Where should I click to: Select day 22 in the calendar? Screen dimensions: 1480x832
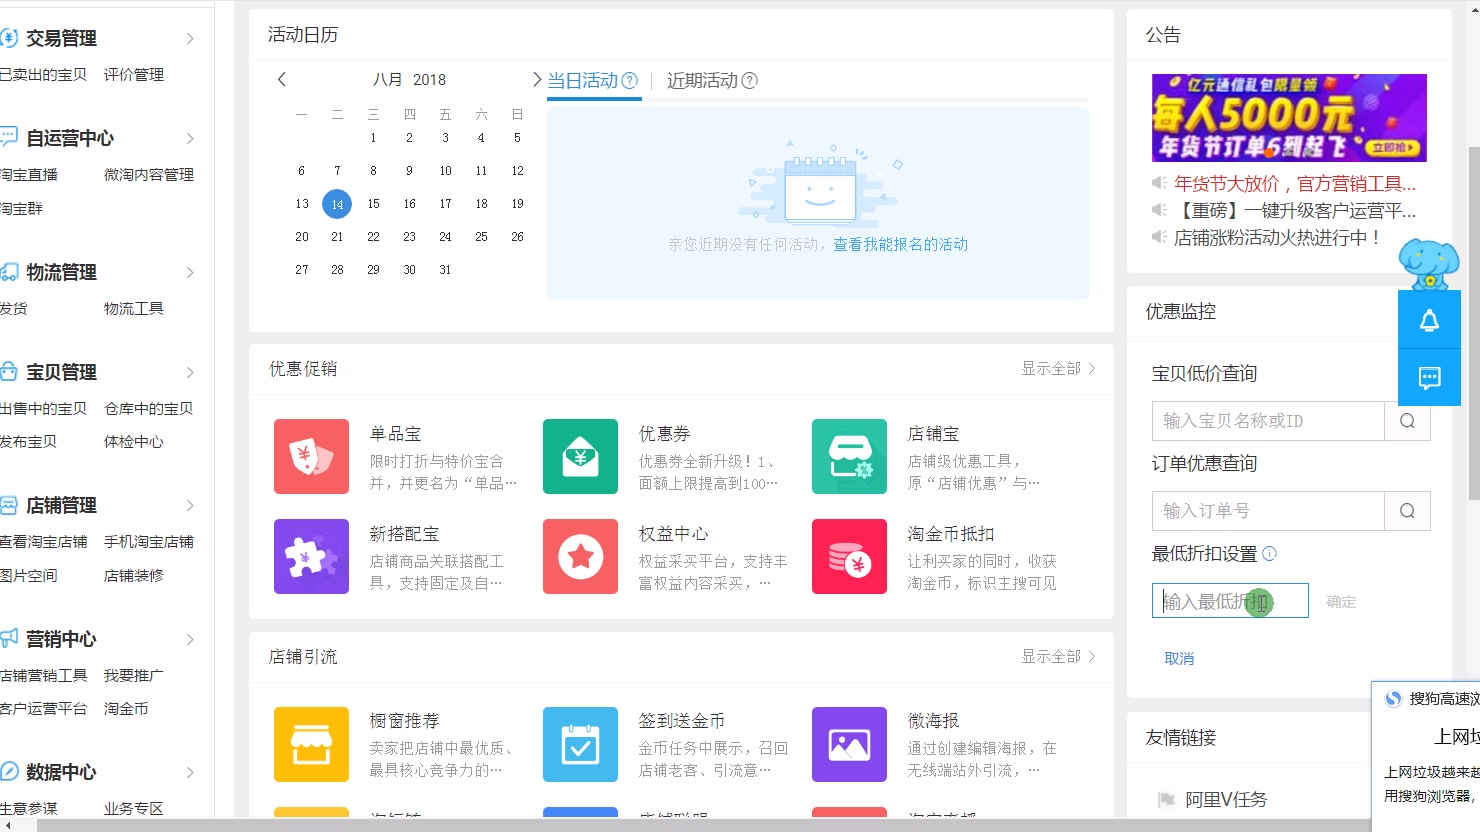(x=373, y=237)
